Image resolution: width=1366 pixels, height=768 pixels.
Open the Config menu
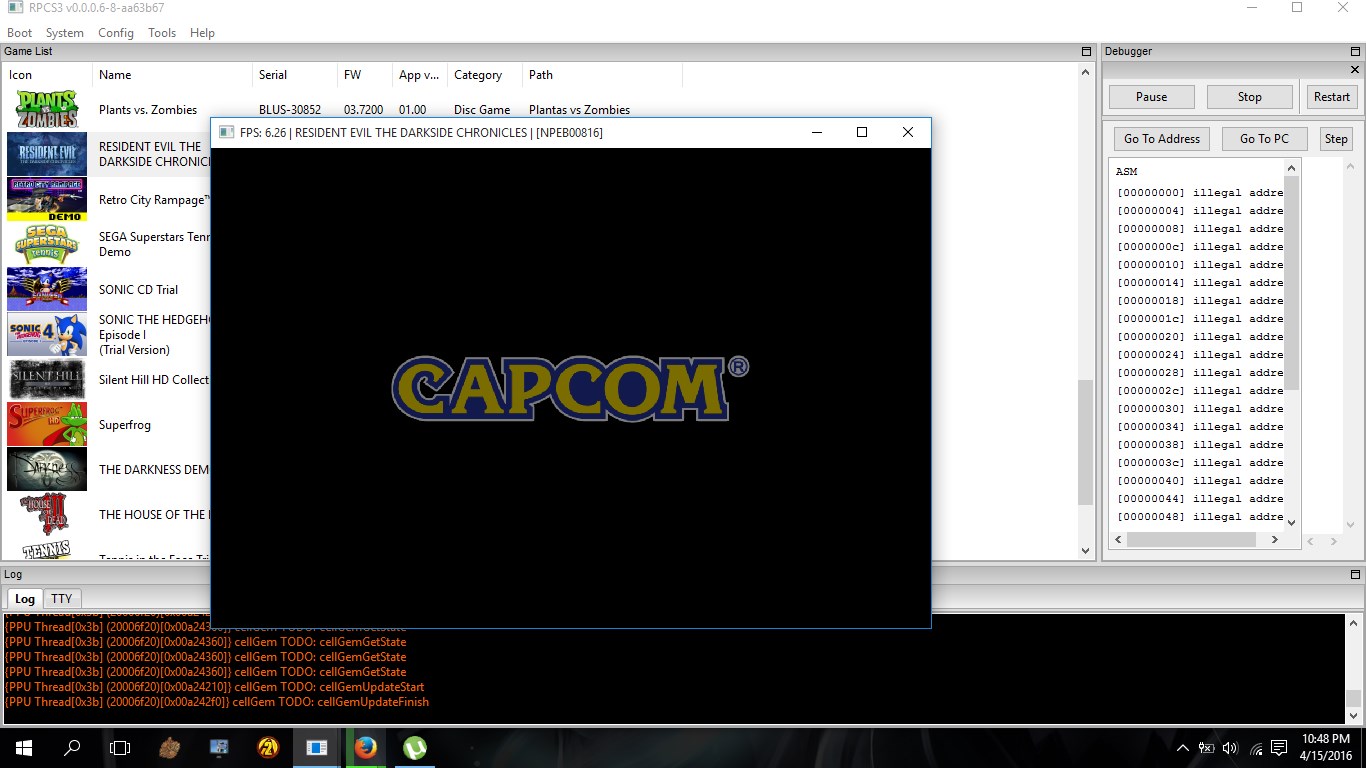pos(116,33)
